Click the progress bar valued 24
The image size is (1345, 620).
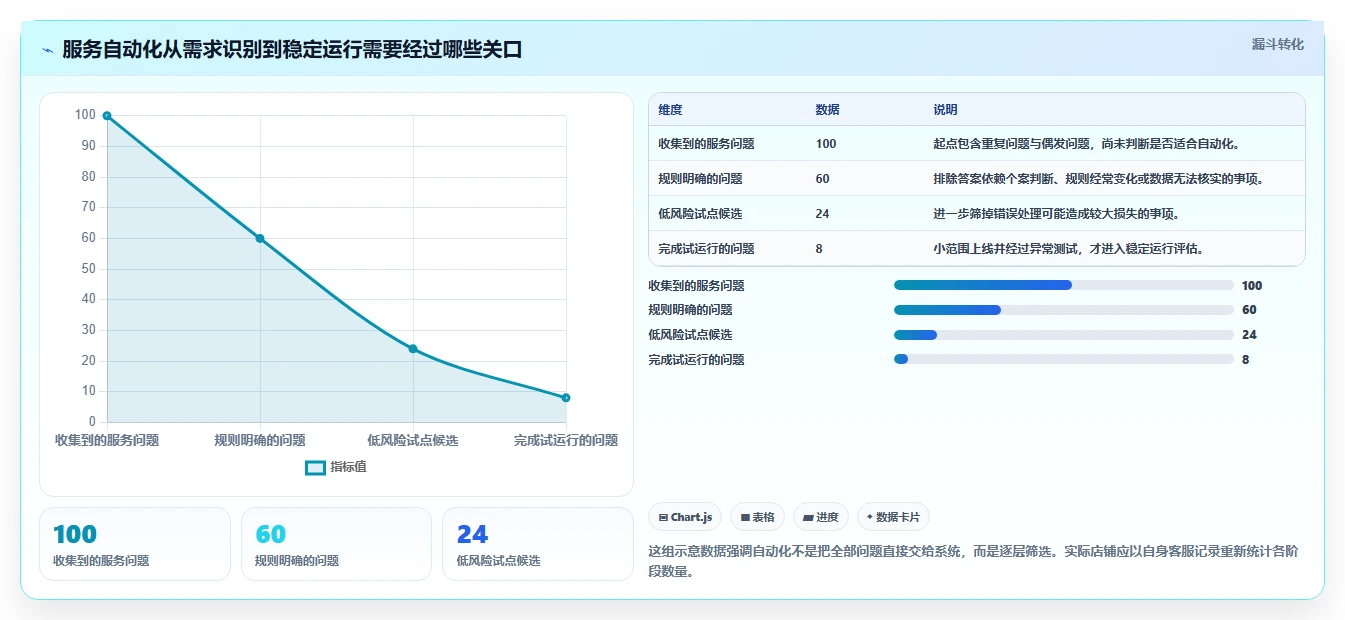pyautogui.click(x=1064, y=335)
